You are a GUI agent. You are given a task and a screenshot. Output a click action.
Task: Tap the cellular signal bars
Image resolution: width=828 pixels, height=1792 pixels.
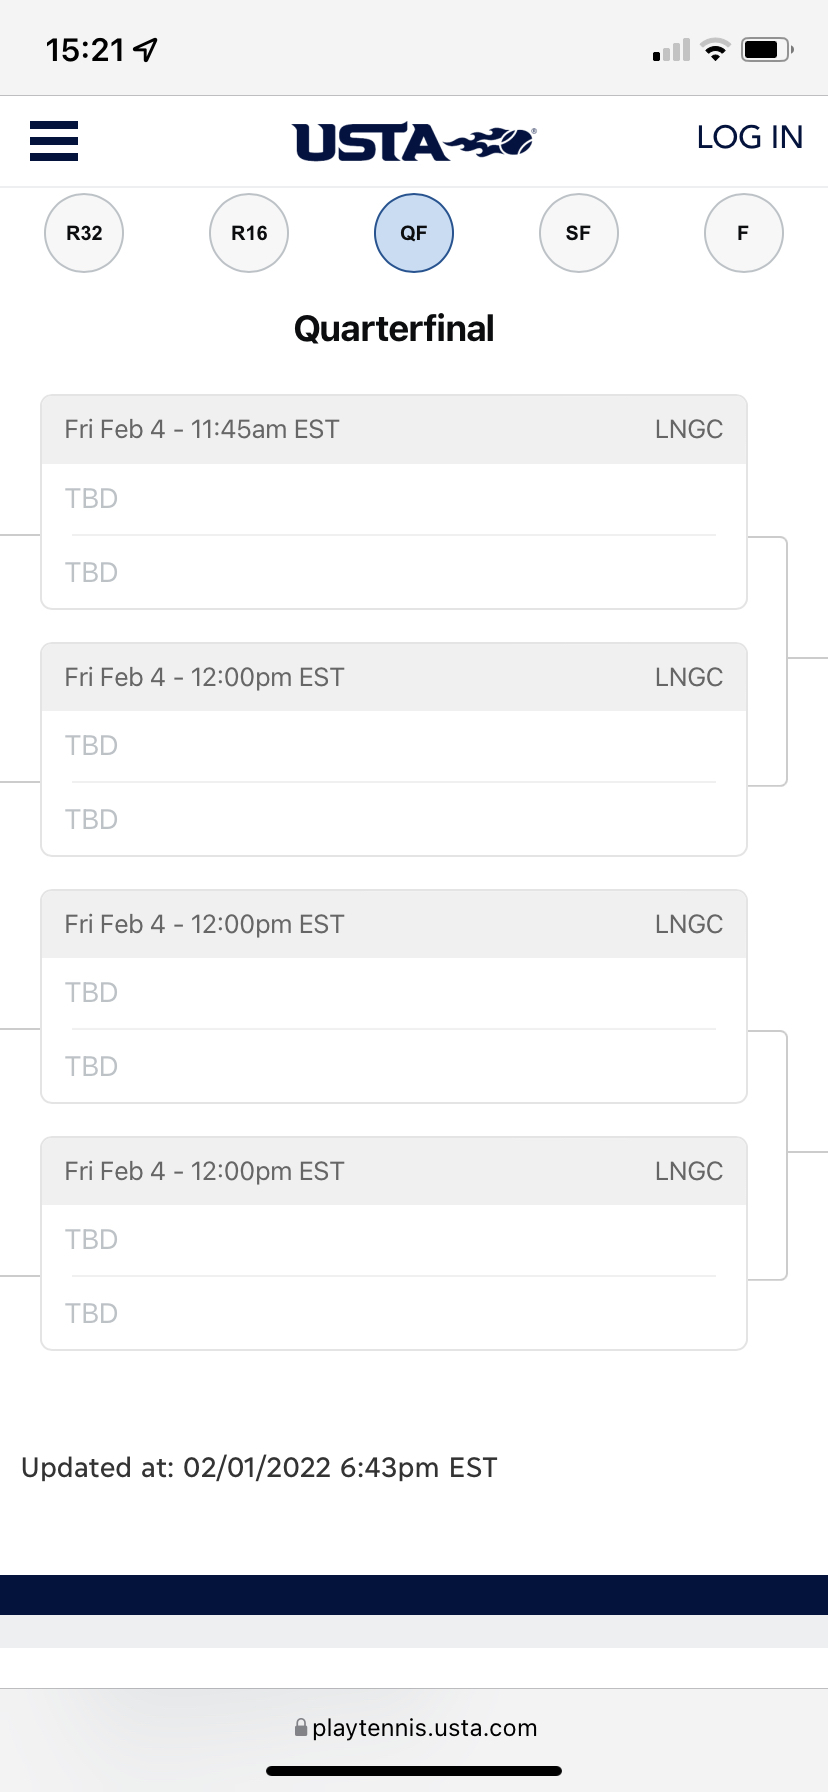click(671, 51)
